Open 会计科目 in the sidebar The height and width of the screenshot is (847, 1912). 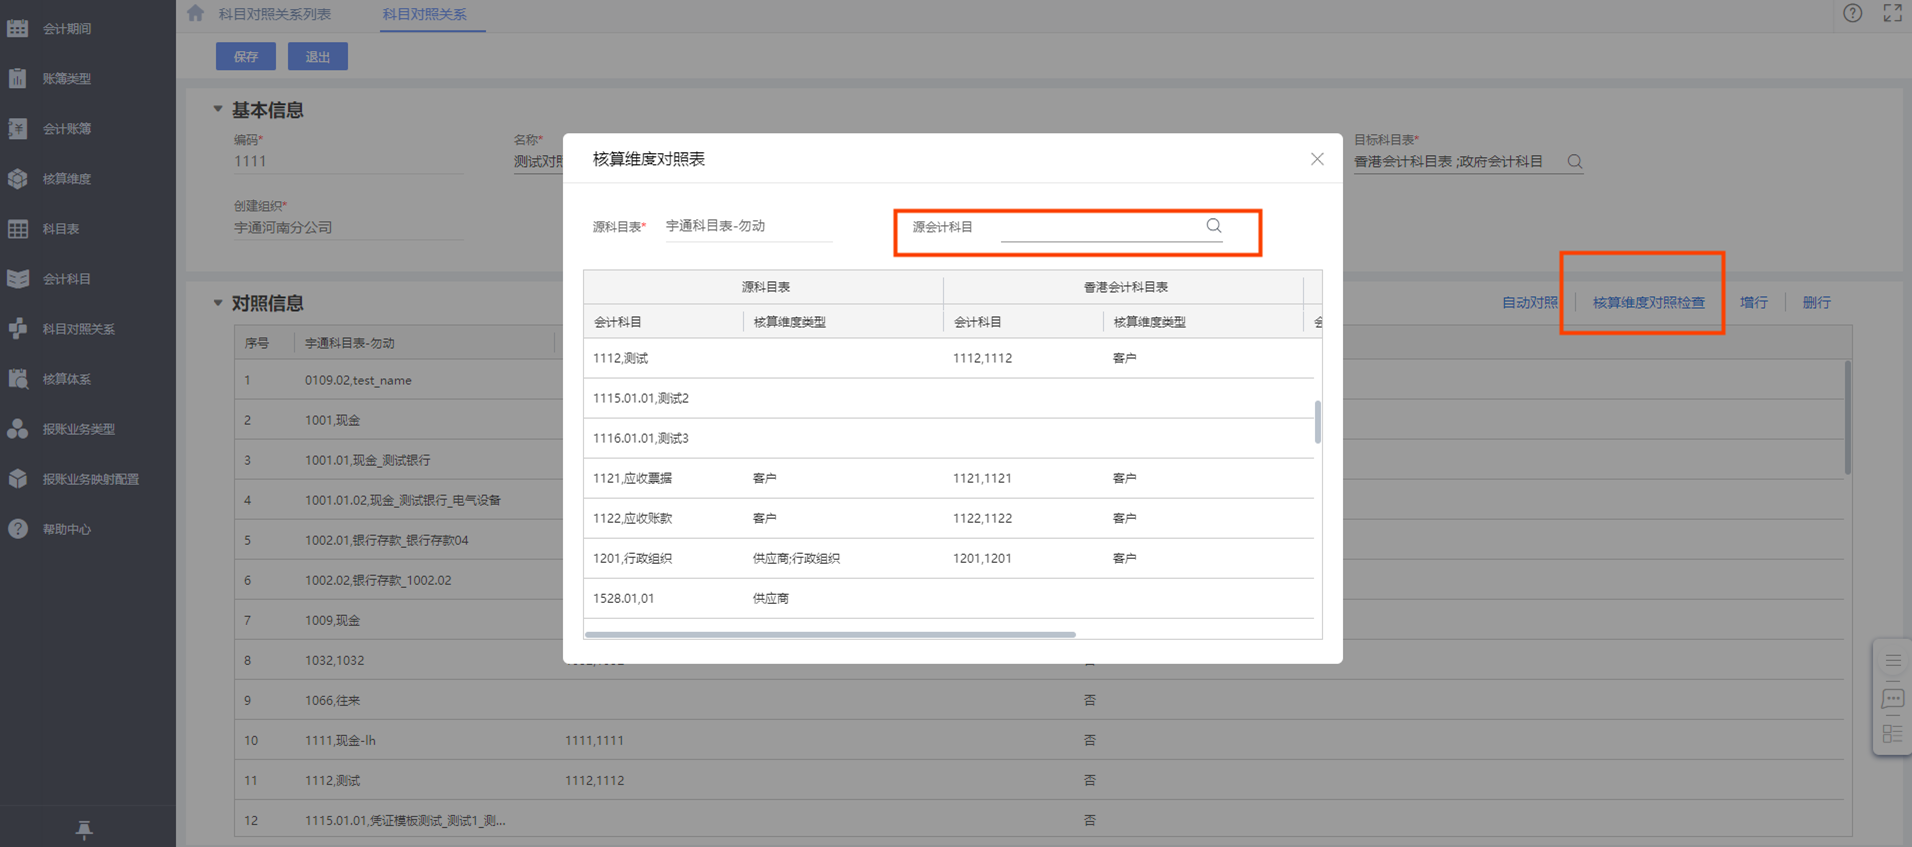pos(67,279)
